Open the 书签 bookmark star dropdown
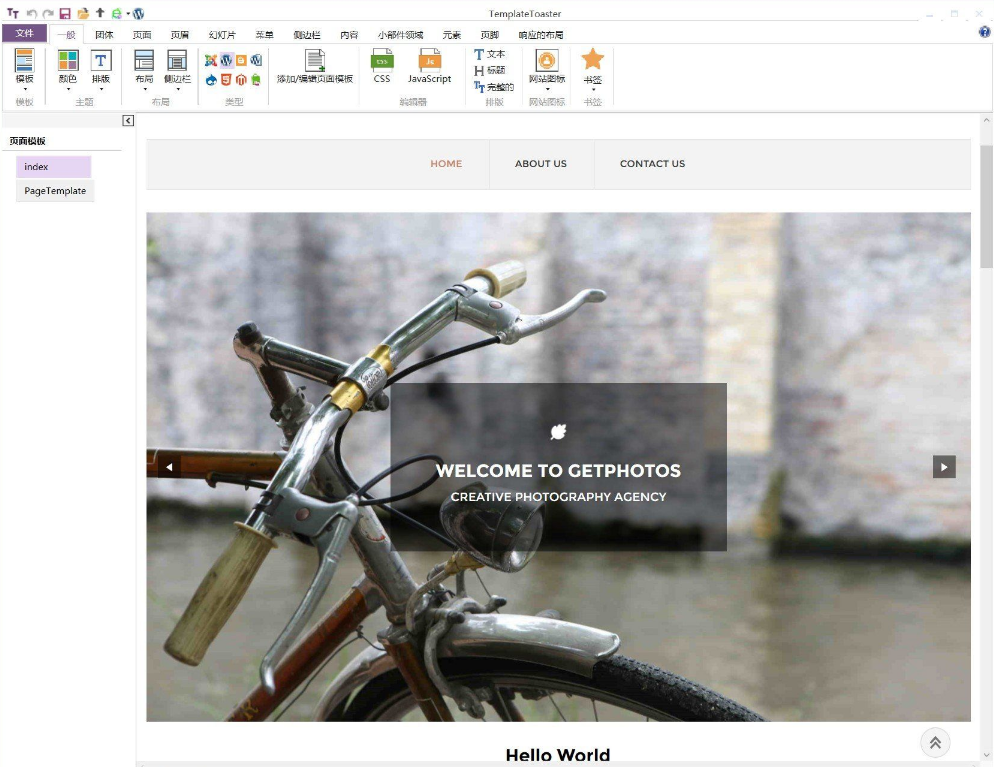 click(593, 89)
